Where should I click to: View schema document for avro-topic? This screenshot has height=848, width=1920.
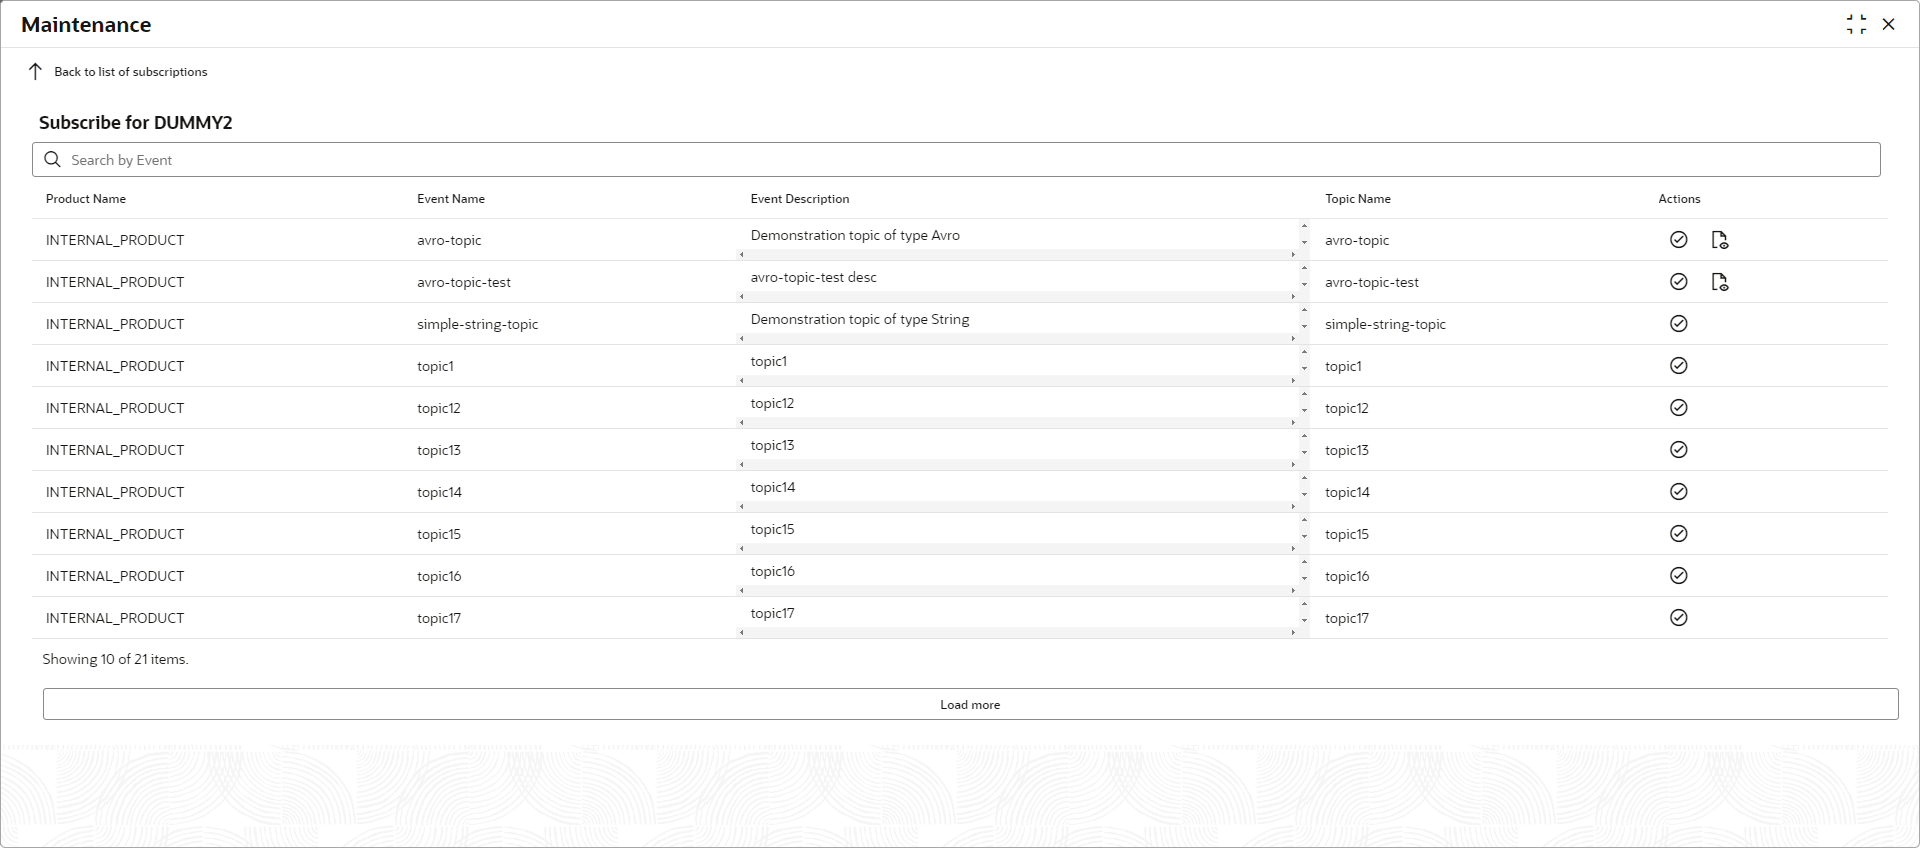1719,240
